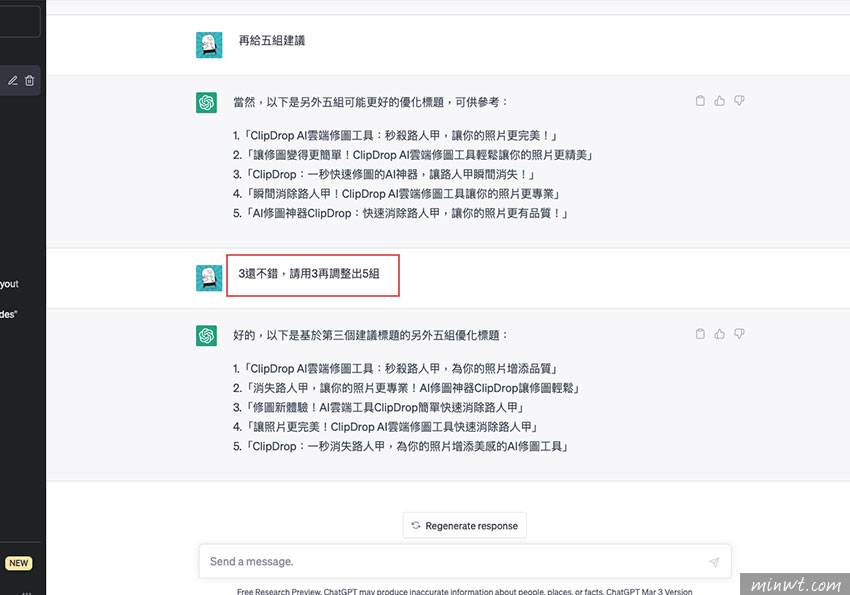Thumbs up the first ChatGPT response
The height and width of the screenshot is (595, 850).
tap(719, 101)
